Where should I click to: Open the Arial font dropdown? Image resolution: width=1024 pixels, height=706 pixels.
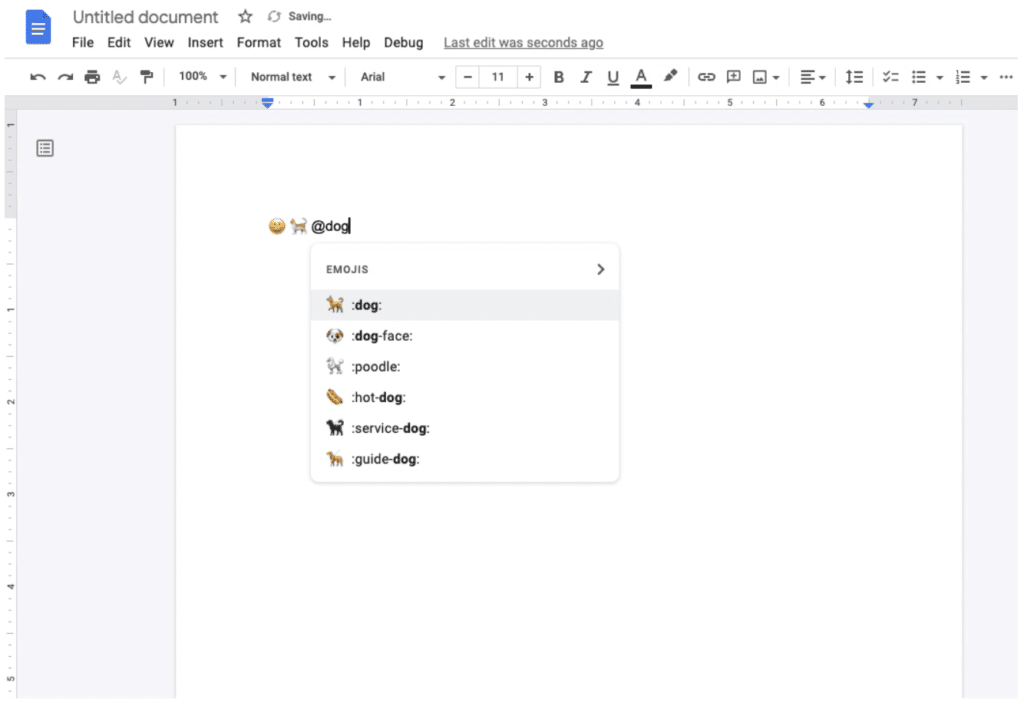tap(400, 76)
